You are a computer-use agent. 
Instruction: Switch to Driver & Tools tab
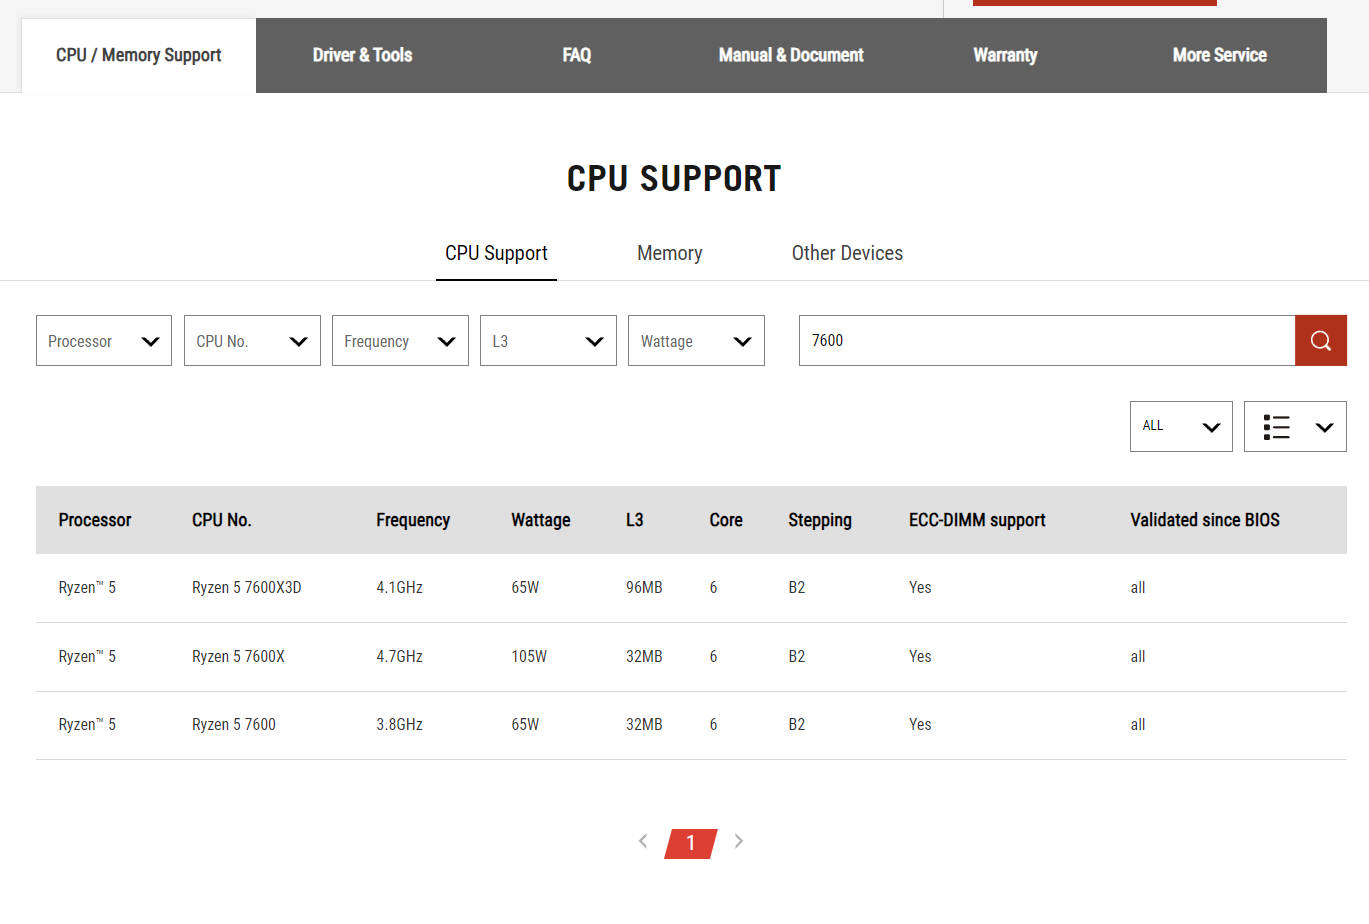pyautogui.click(x=362, y=56)
